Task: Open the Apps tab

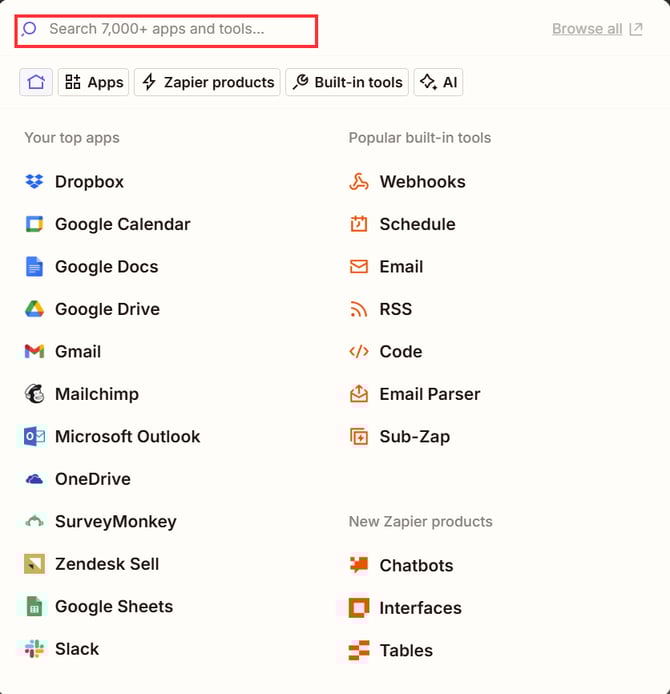Action: coord(93,82)
